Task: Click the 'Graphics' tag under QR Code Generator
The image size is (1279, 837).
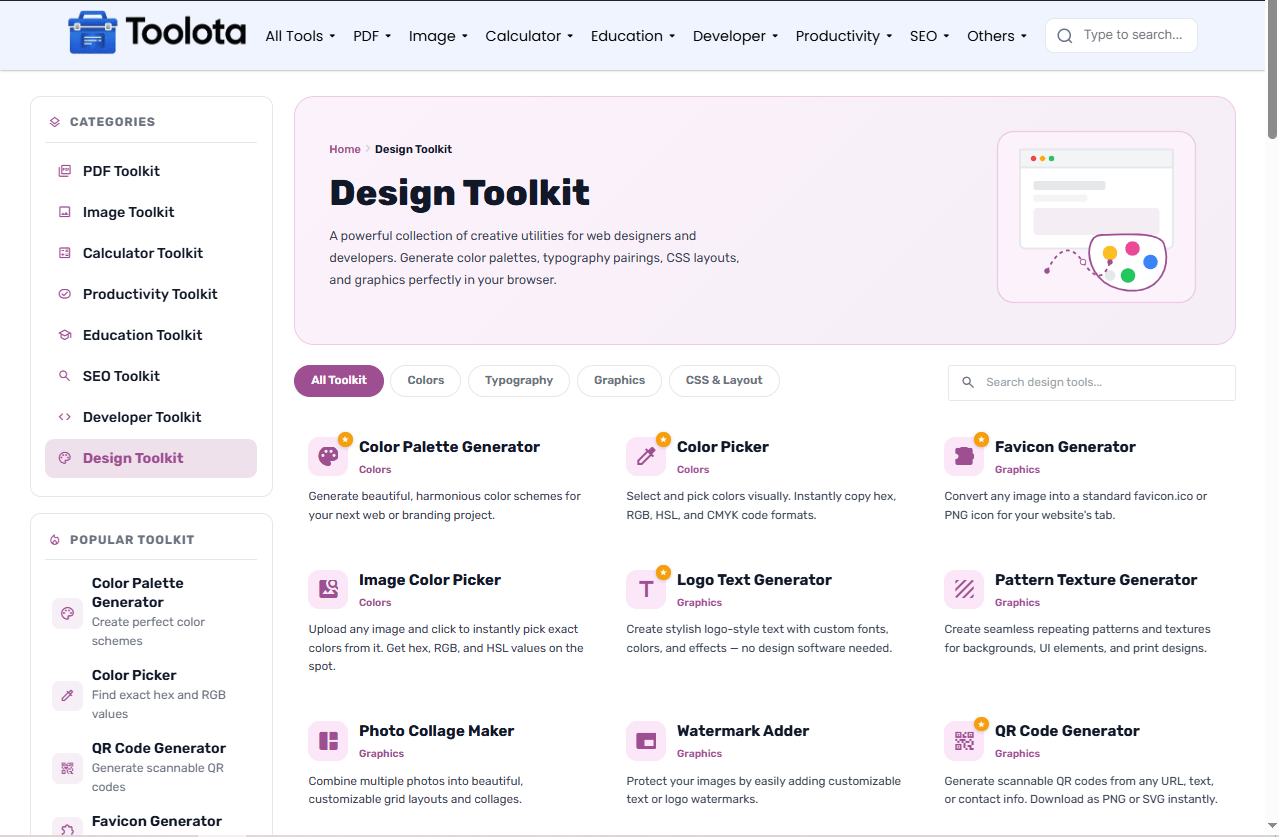Action: coord(1017,754)
